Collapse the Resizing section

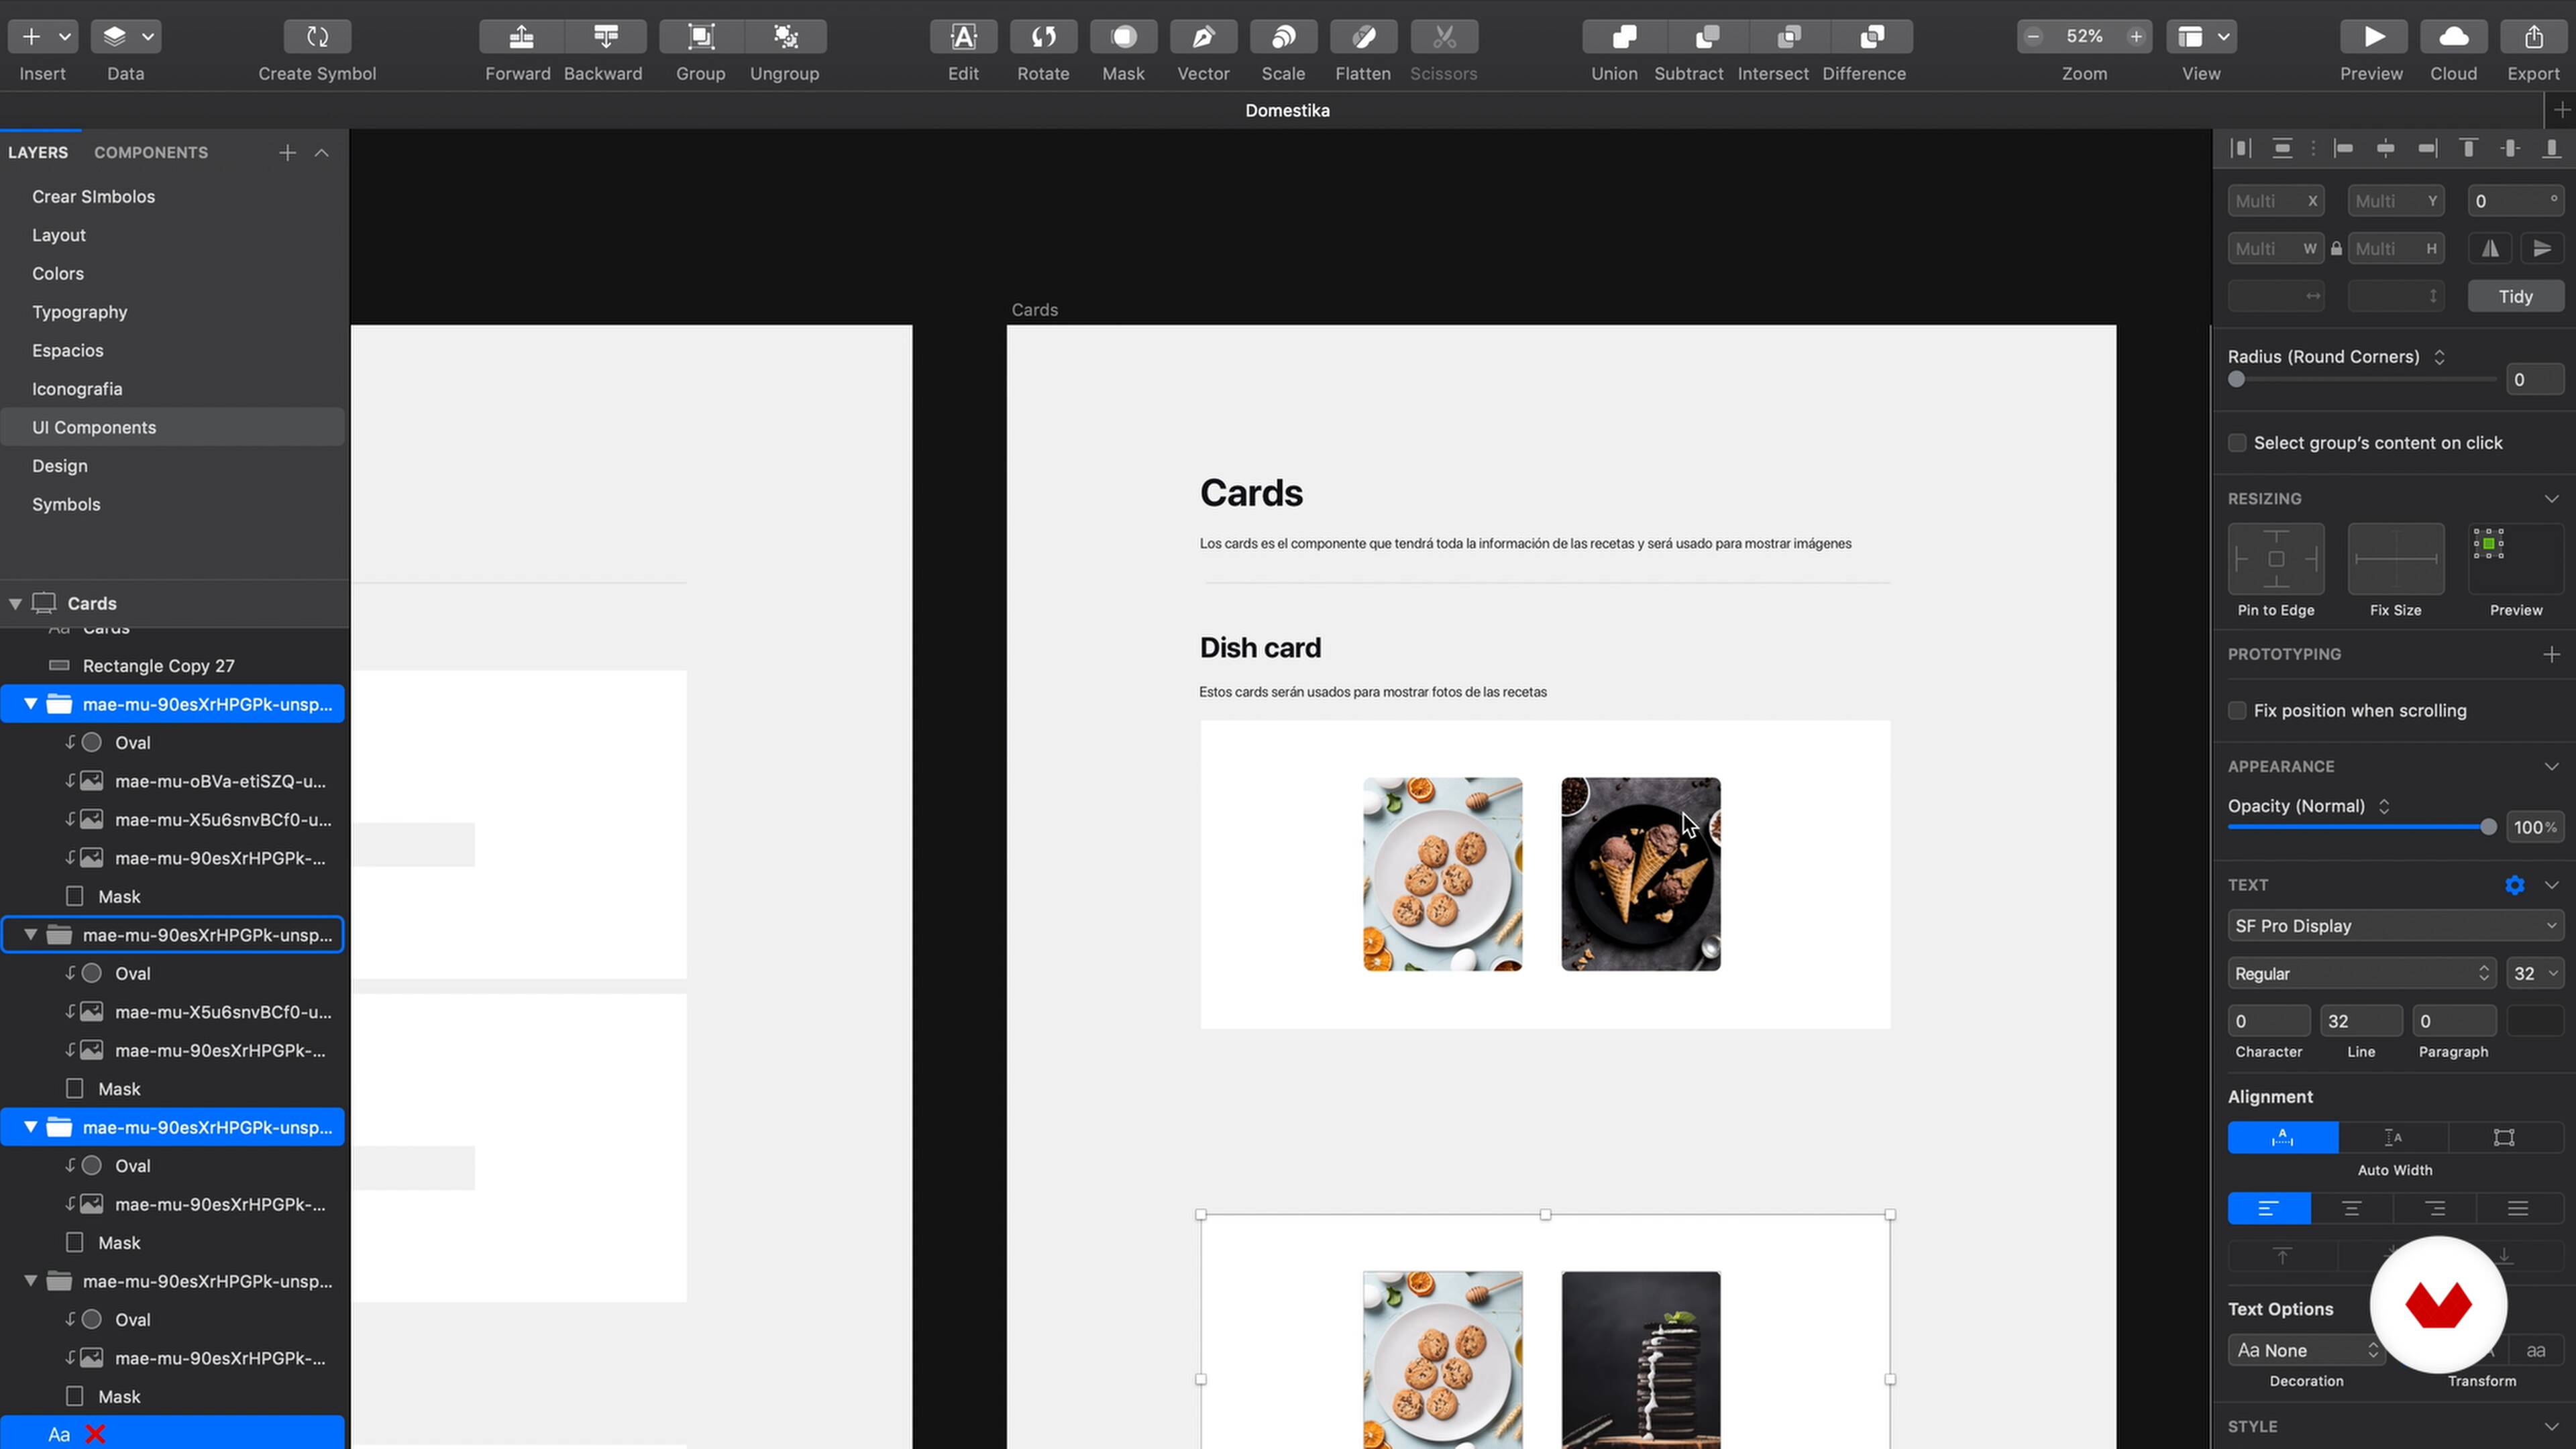(x=2551, y=498)
